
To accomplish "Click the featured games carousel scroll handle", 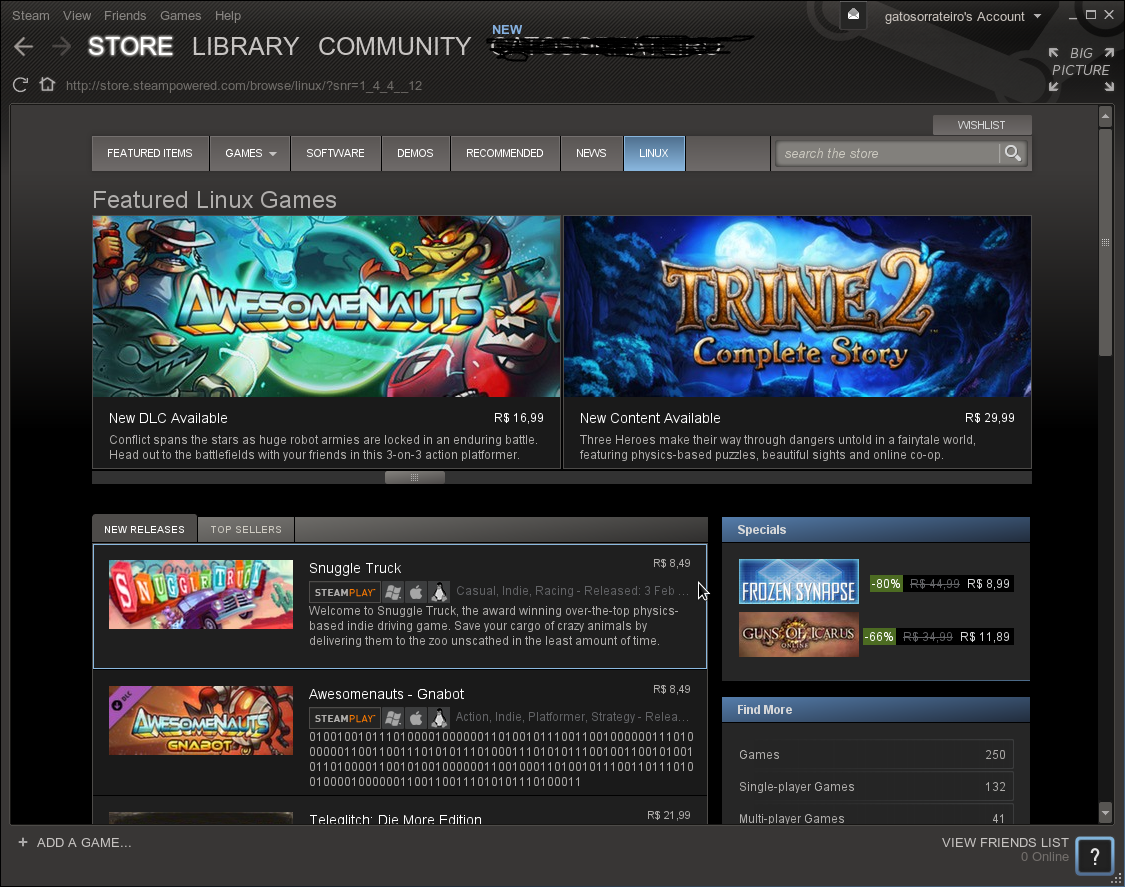I will click(415, 477).
